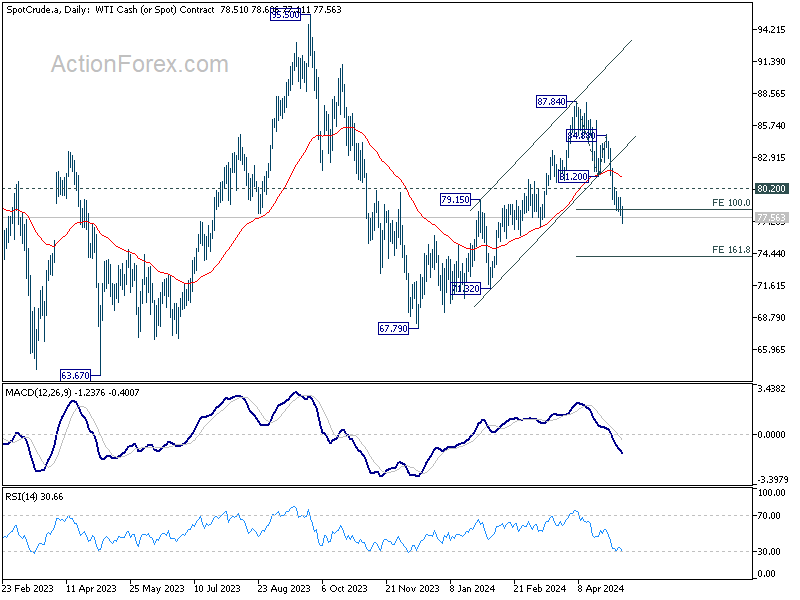
Task: Select the 81.200 price label
Action: pos(573,177)
